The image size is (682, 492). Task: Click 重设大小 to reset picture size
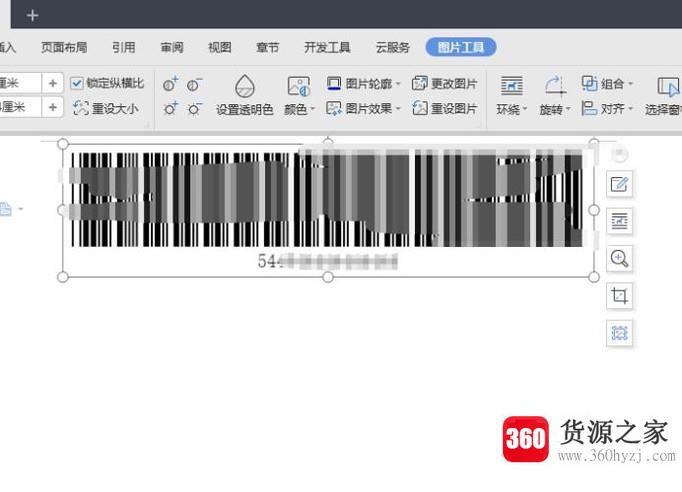(x=106, y=108)
